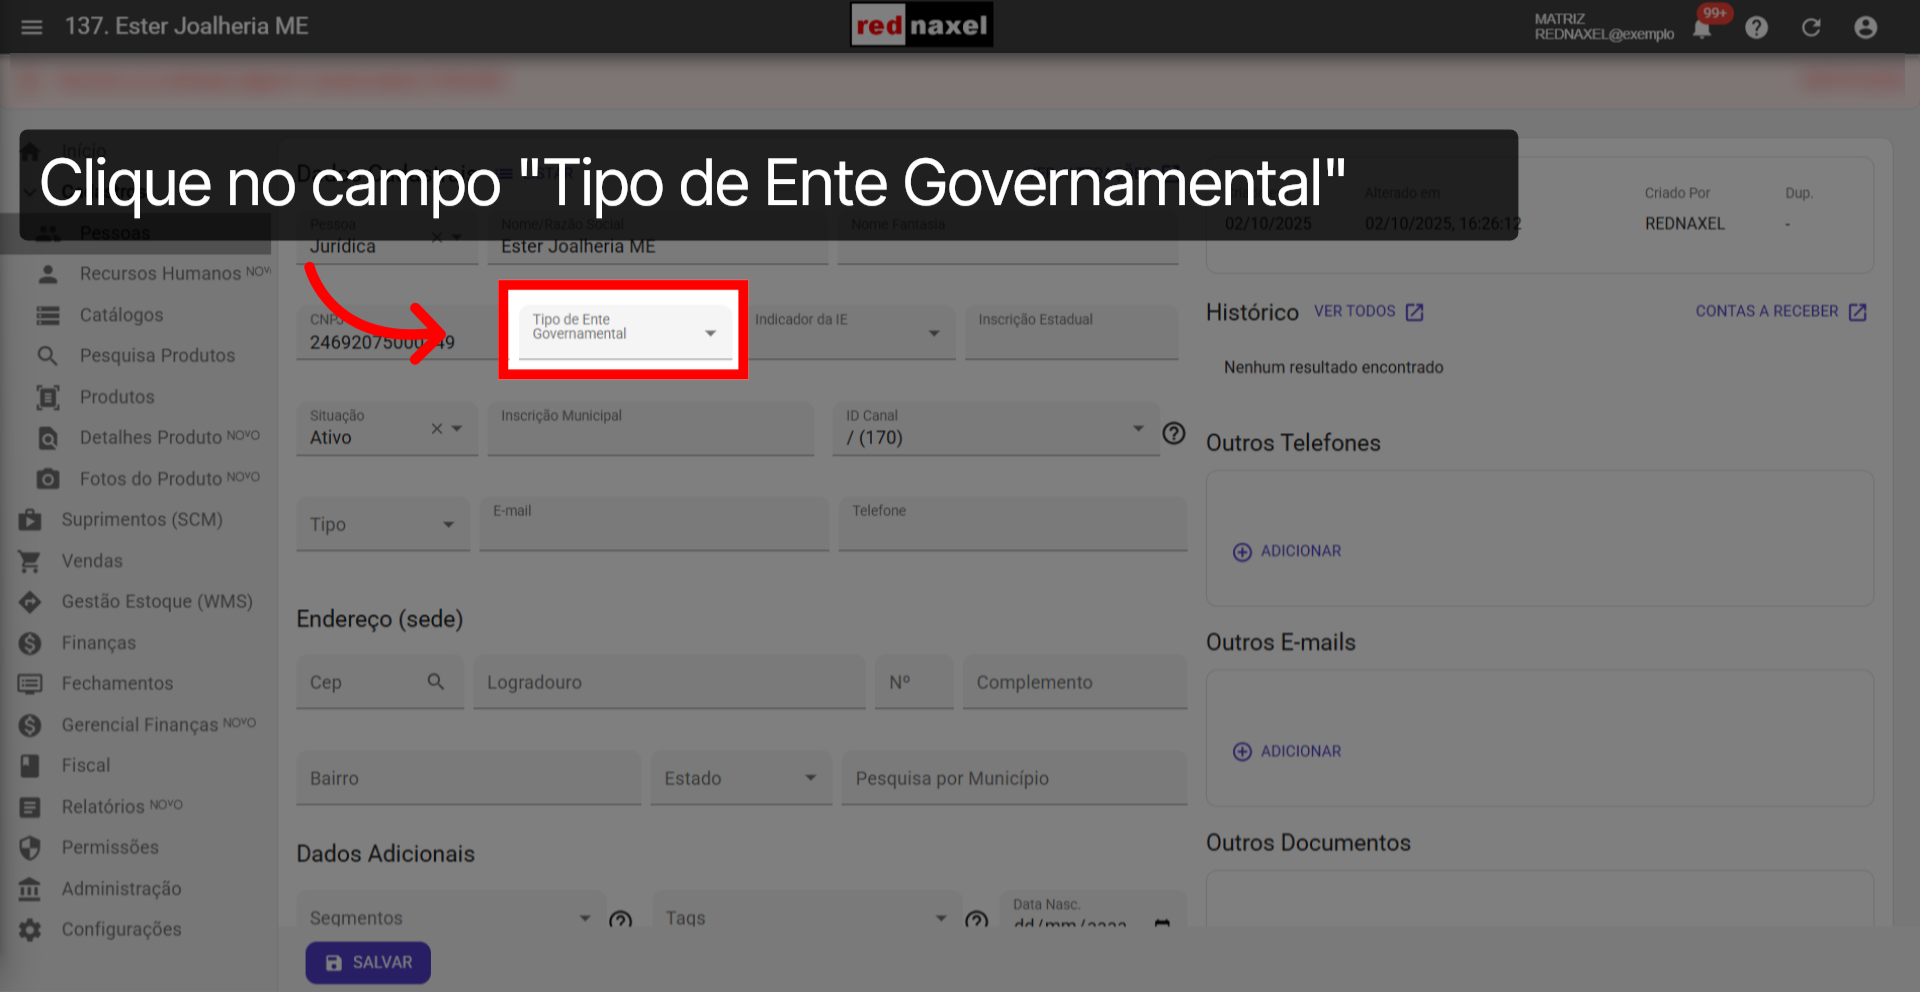This screenshot has height=992, width=1920.
Task: Clear the Ativo value in Situação field
Action: point(437,428)
